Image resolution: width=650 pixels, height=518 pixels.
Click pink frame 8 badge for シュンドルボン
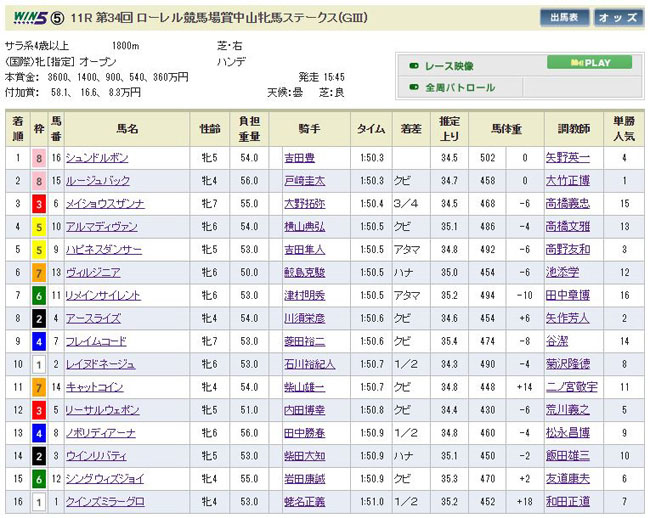[x=39, y=158]
